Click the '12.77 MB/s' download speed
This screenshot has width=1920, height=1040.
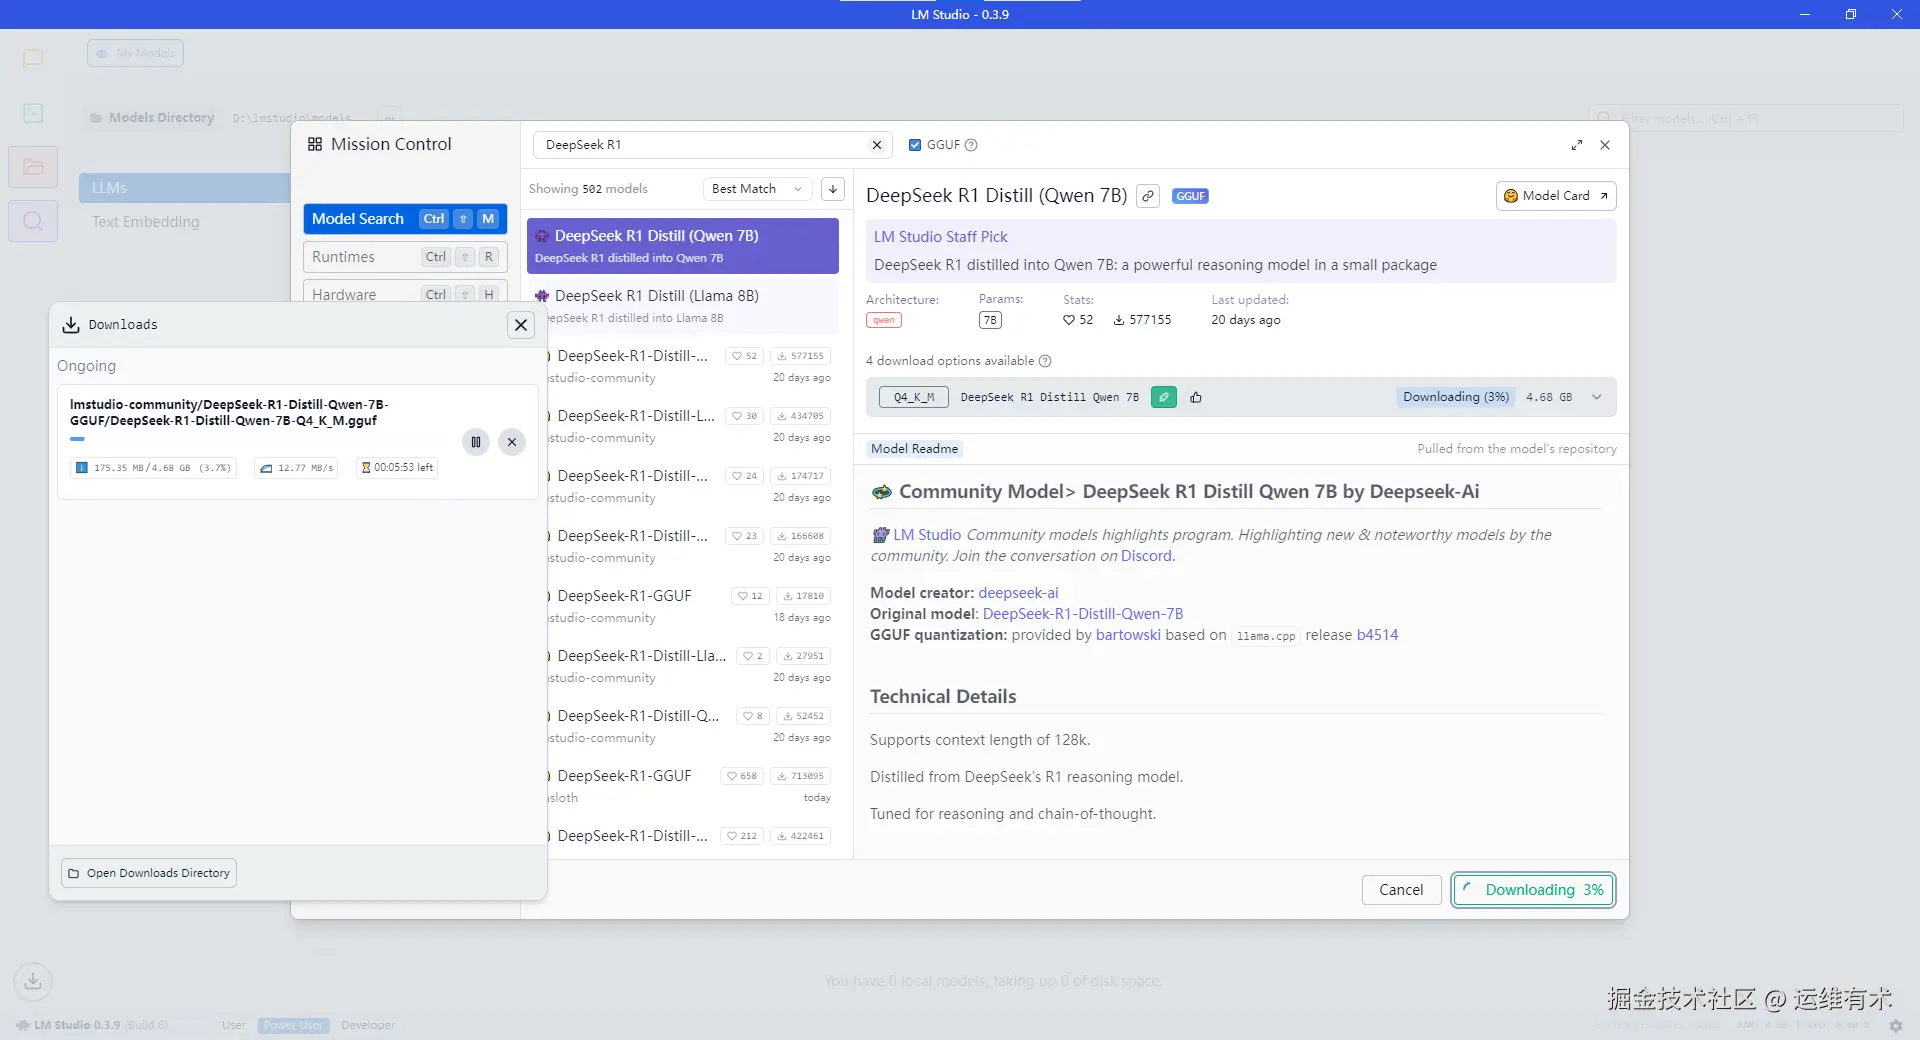tap(296, 467)
